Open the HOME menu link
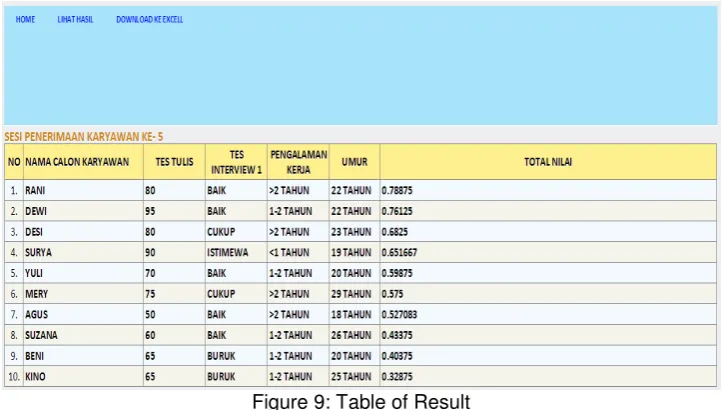723x410 pixels. coord(25,19)
